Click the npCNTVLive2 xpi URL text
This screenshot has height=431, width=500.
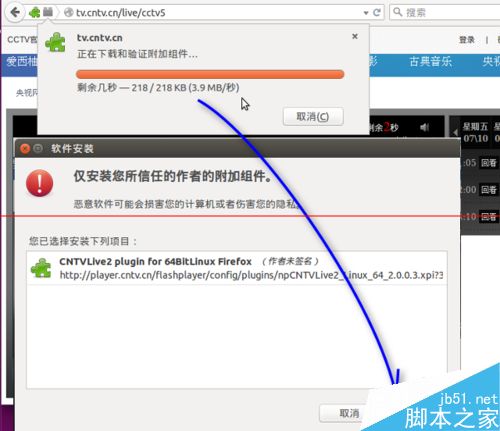251,275
